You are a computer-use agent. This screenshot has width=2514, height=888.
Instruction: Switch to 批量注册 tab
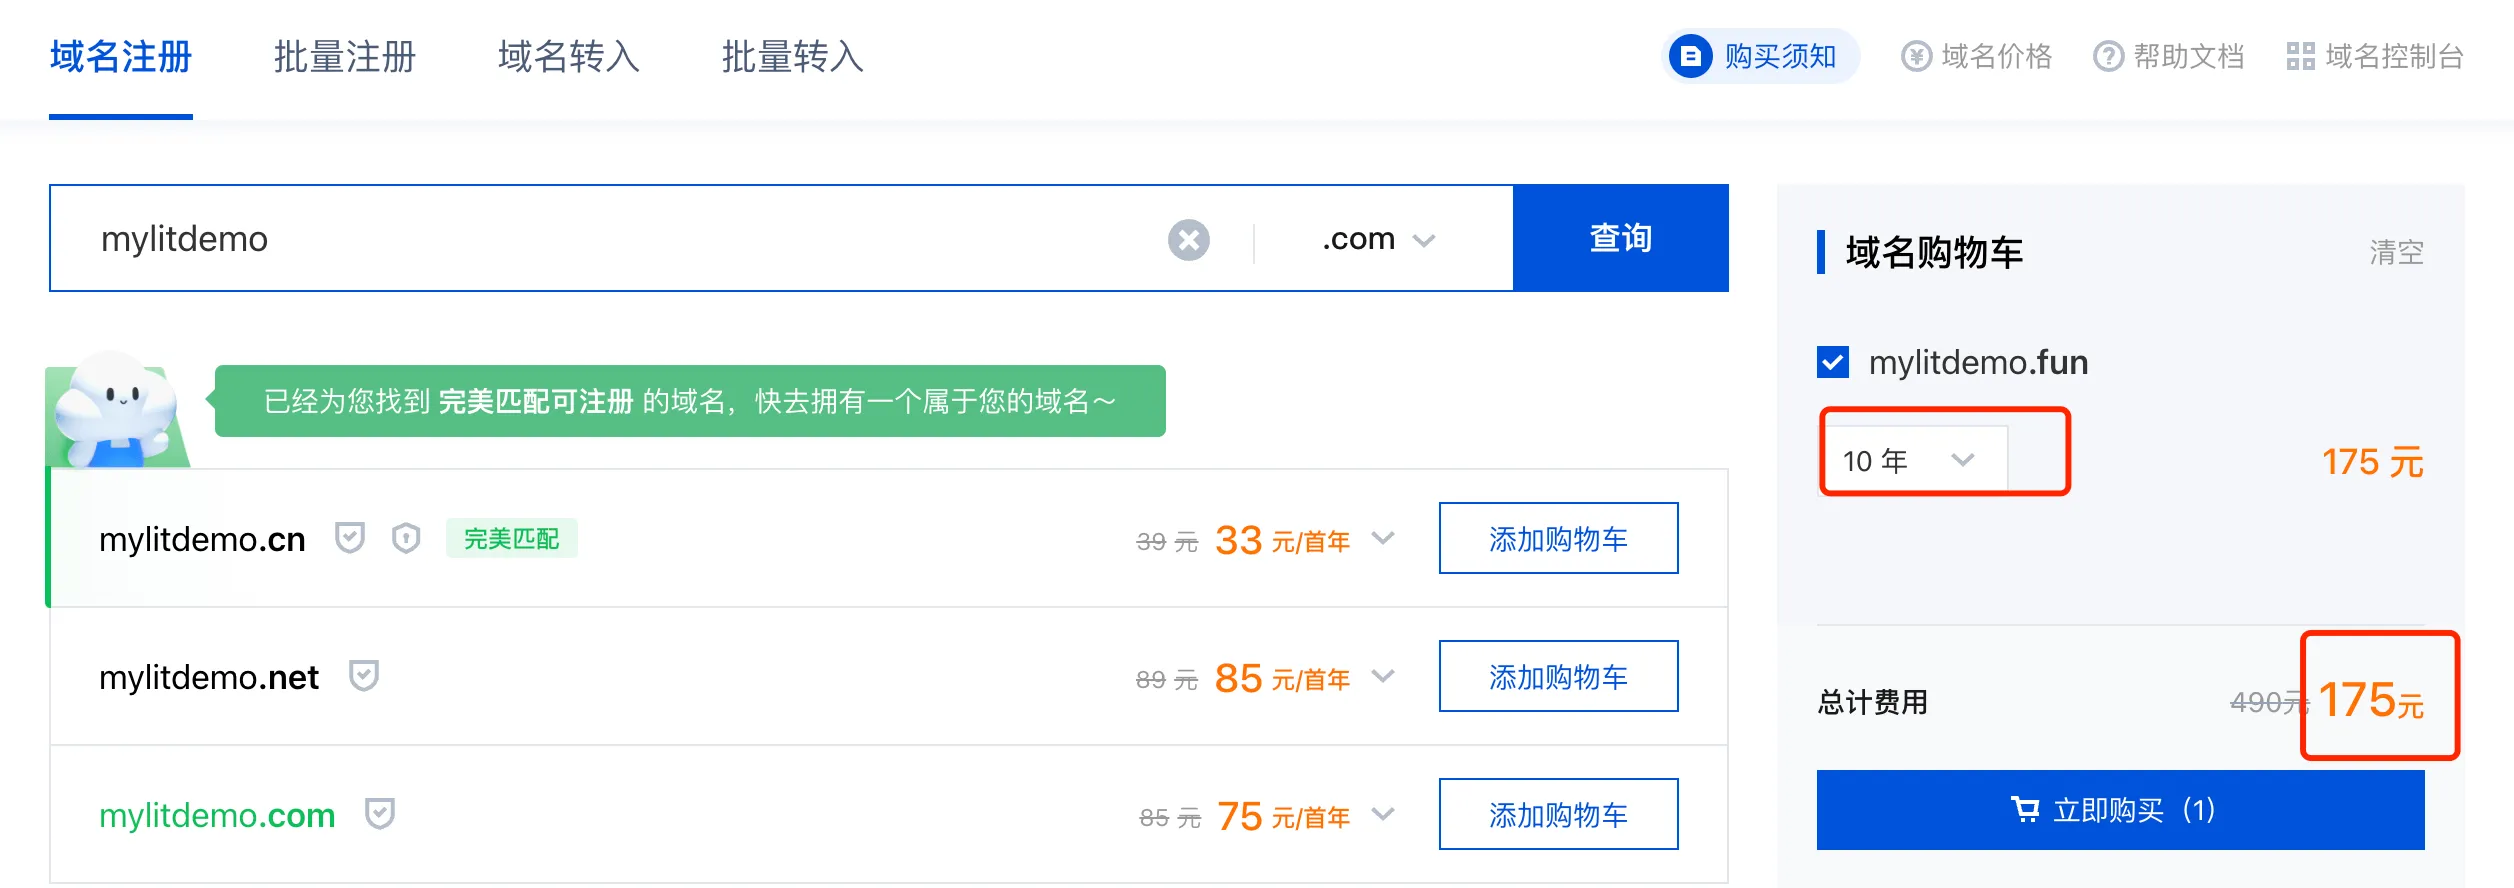coord(345,57)
